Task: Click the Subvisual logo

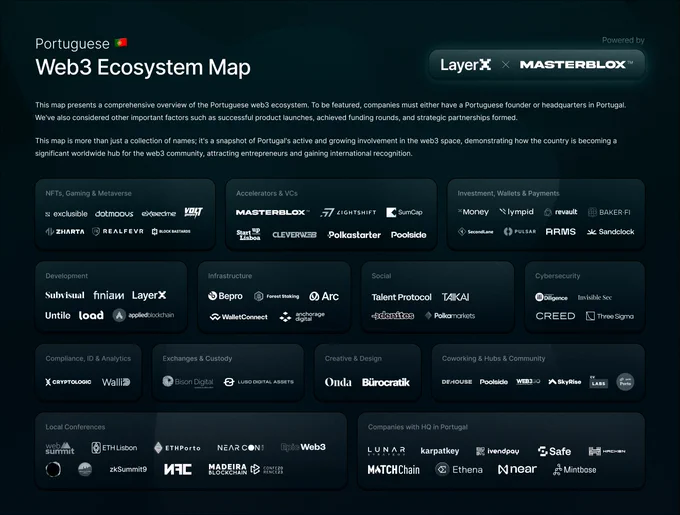Action: (x=65, y=295)
